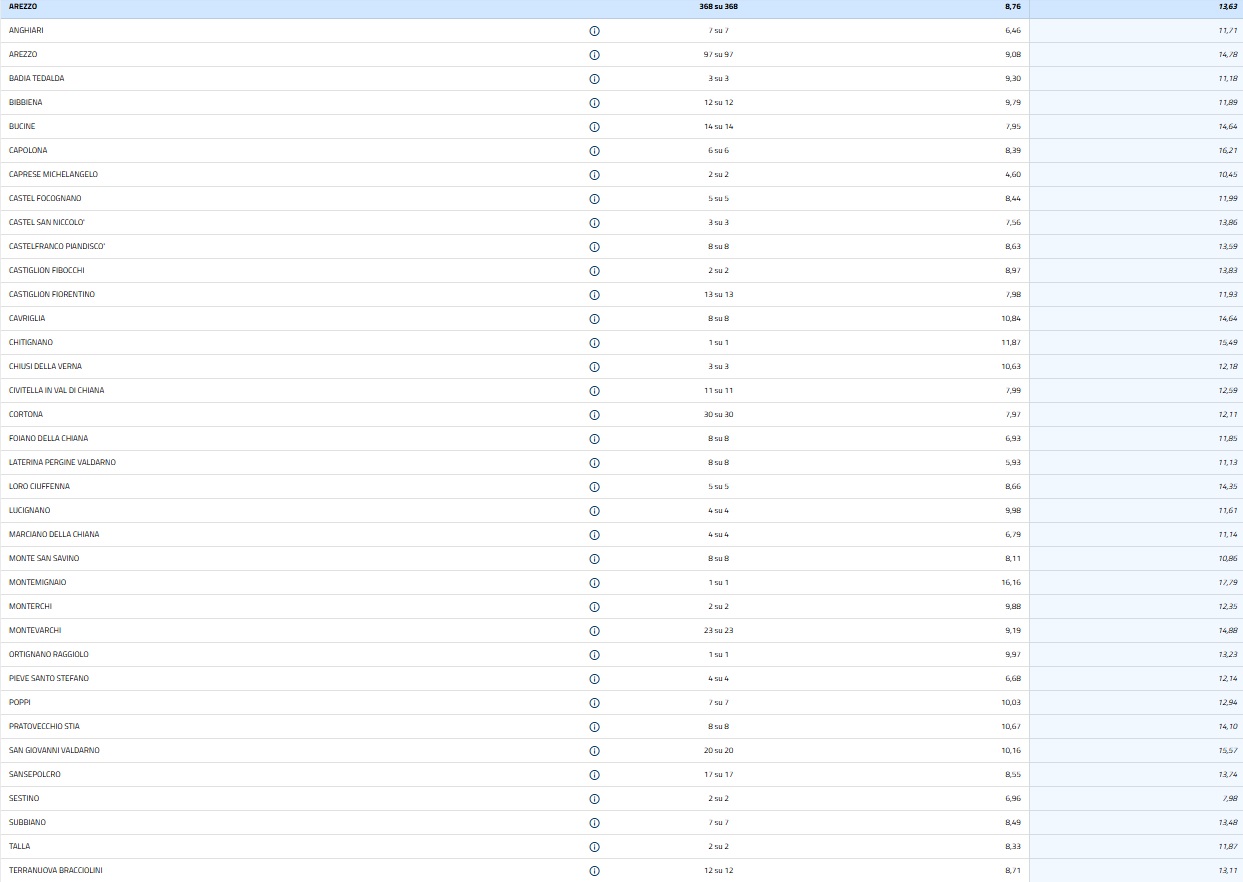Open info icon next to Bibbiena
1243x882 pixels.
coord(594,103)
